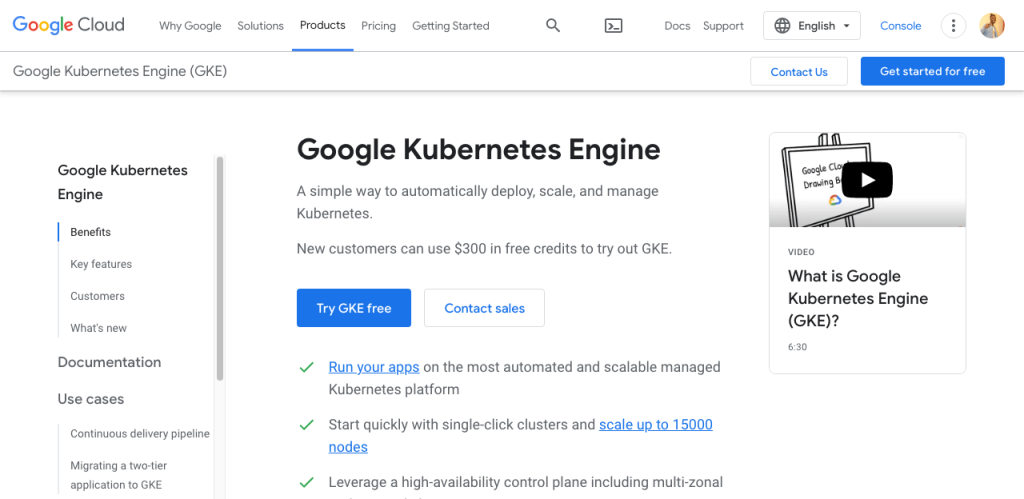1024x499 pixels.
Task: Open the Products menu
Action: 322,25
